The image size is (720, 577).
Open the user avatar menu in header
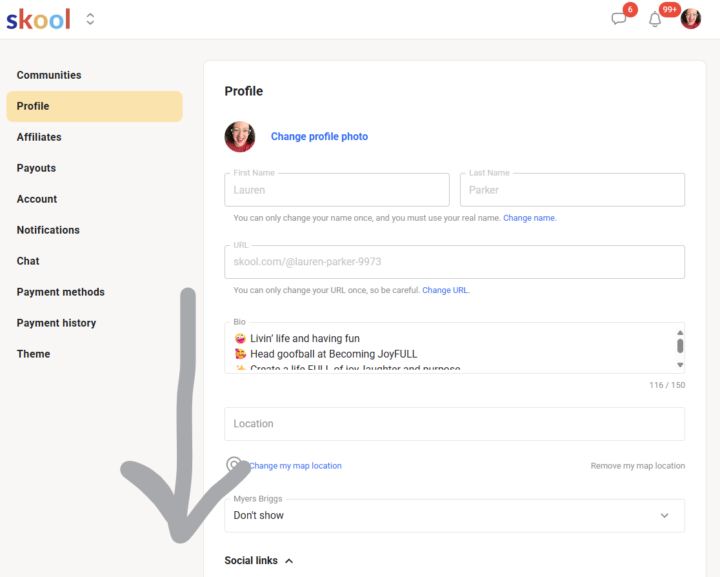(691, 19)
